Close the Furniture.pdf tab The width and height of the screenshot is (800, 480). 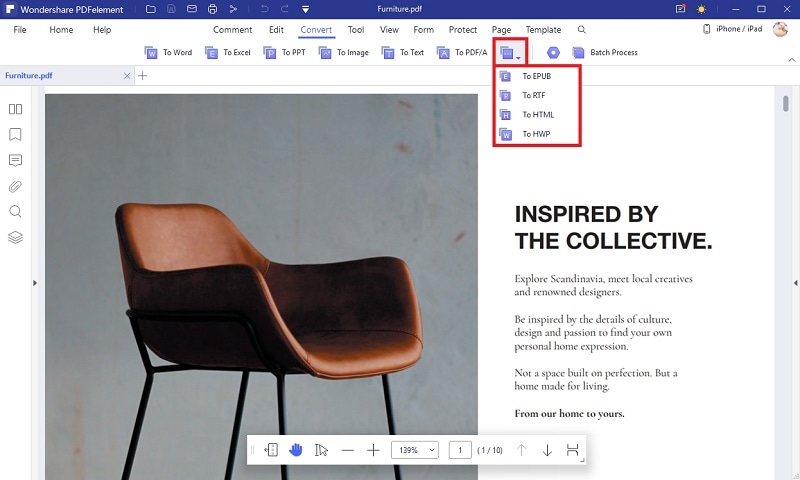point(127,76)
